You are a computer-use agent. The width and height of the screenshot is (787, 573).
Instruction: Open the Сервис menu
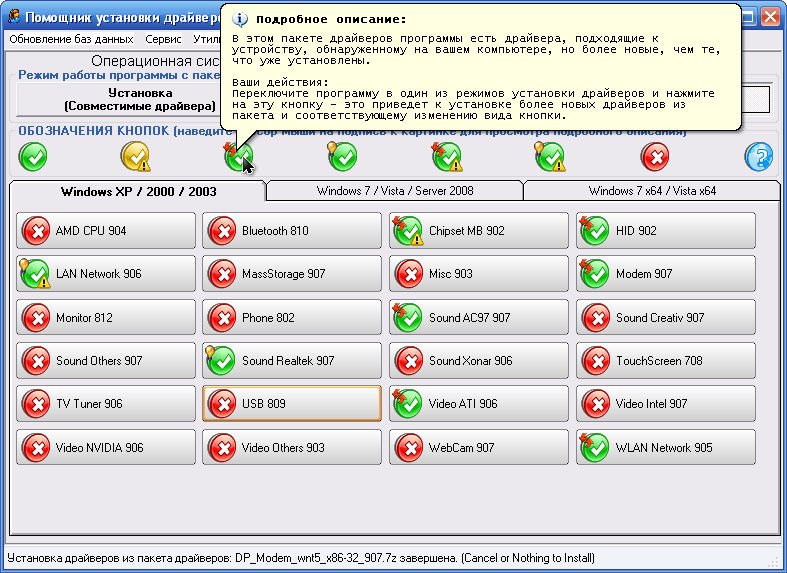pyautogui.click(x=163, y=39)
